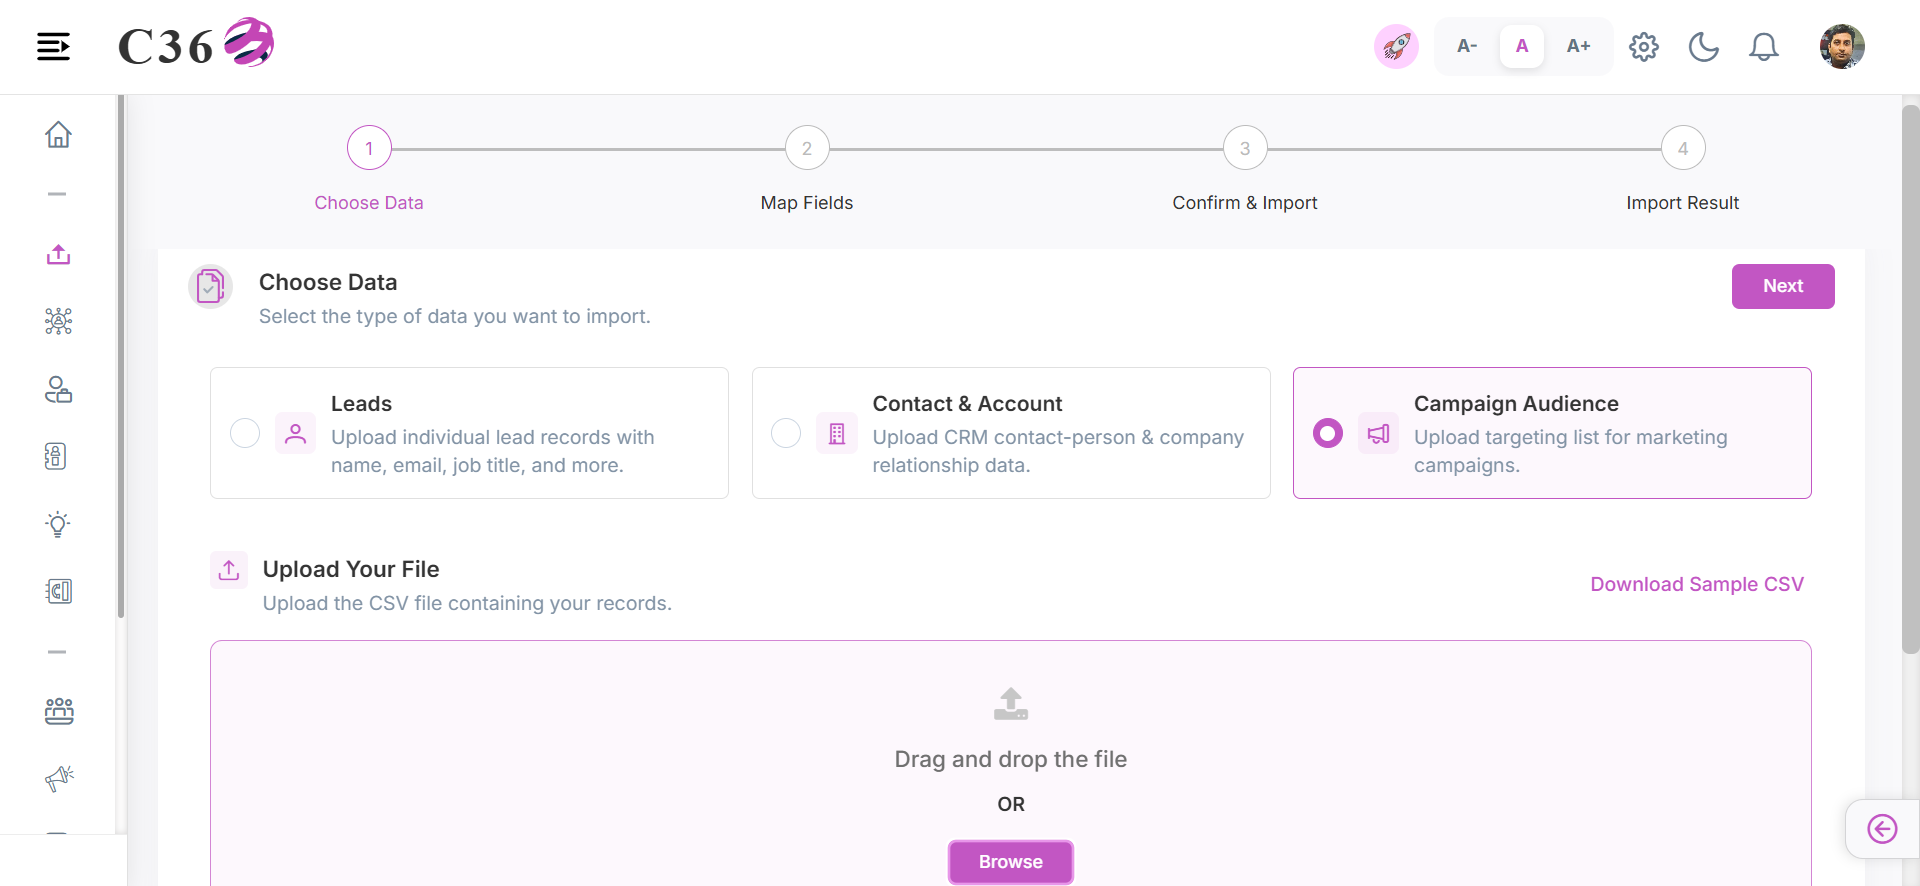The height and width of the screenshot is (886, 1920).
Task: Go to Home in sidebar
Action: [58, 134]
